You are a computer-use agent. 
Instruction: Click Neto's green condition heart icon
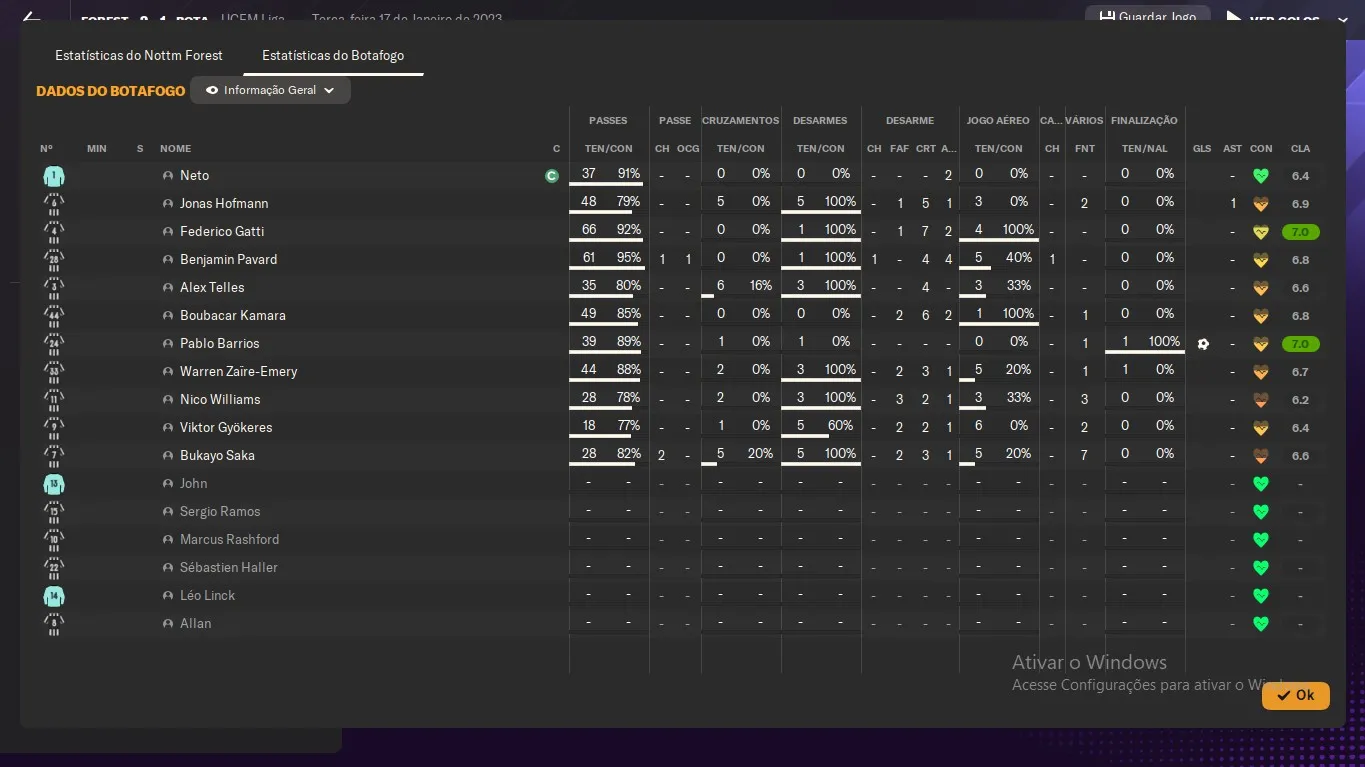click(x=1261, y=176)
